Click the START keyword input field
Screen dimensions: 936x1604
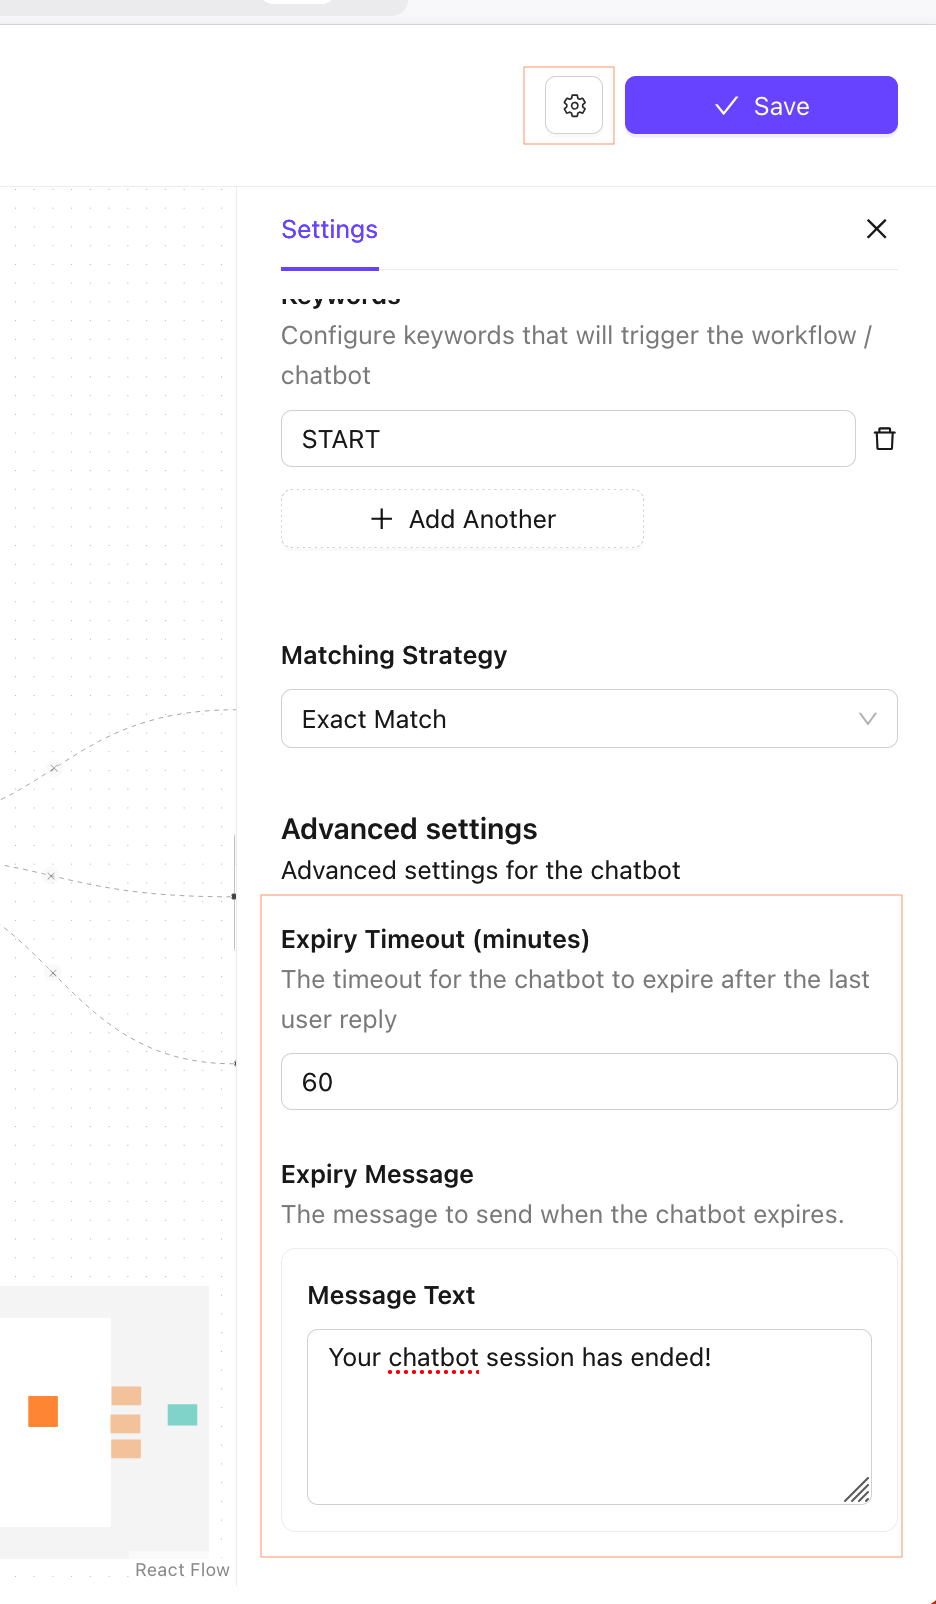(x=567, y=439)
